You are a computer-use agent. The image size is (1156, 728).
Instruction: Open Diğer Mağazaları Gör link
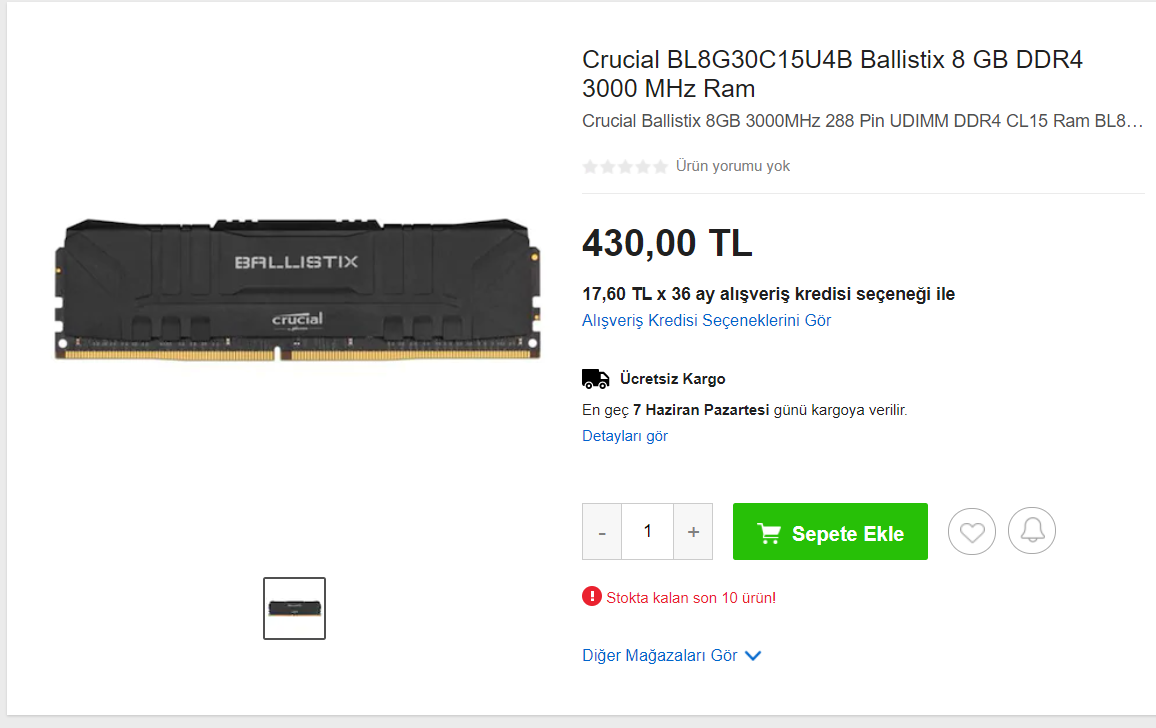coord(659,656)
